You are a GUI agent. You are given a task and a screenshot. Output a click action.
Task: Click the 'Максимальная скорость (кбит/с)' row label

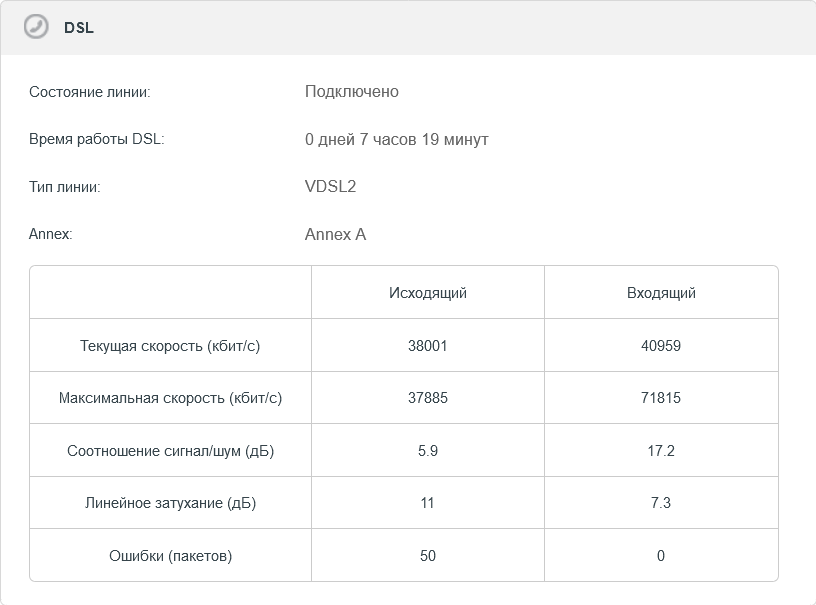170,398
